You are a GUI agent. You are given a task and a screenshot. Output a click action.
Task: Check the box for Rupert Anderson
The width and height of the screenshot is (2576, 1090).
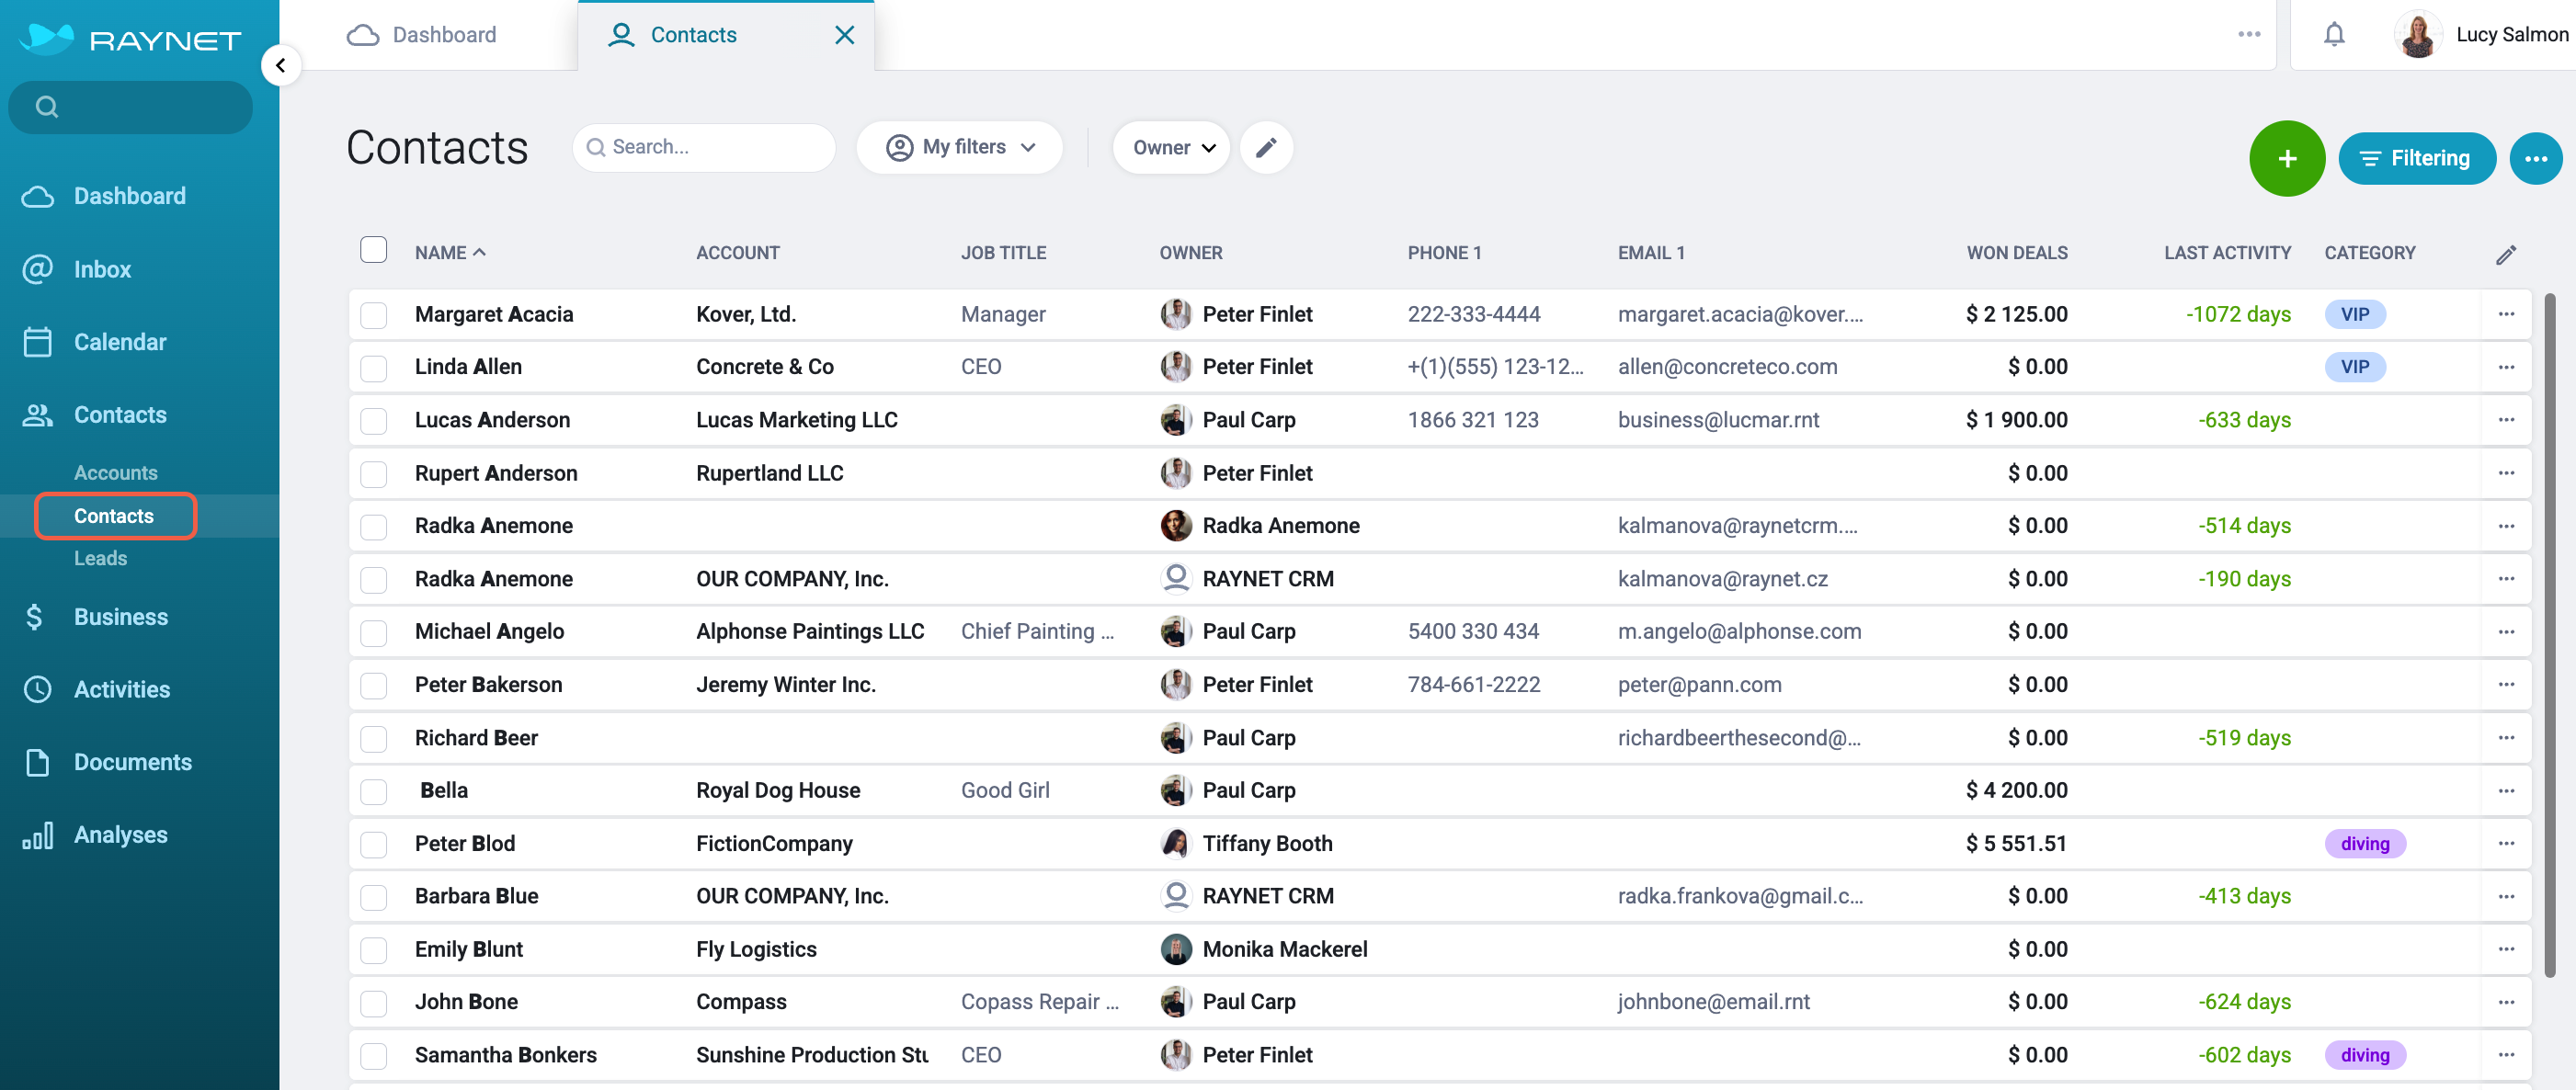373,474
